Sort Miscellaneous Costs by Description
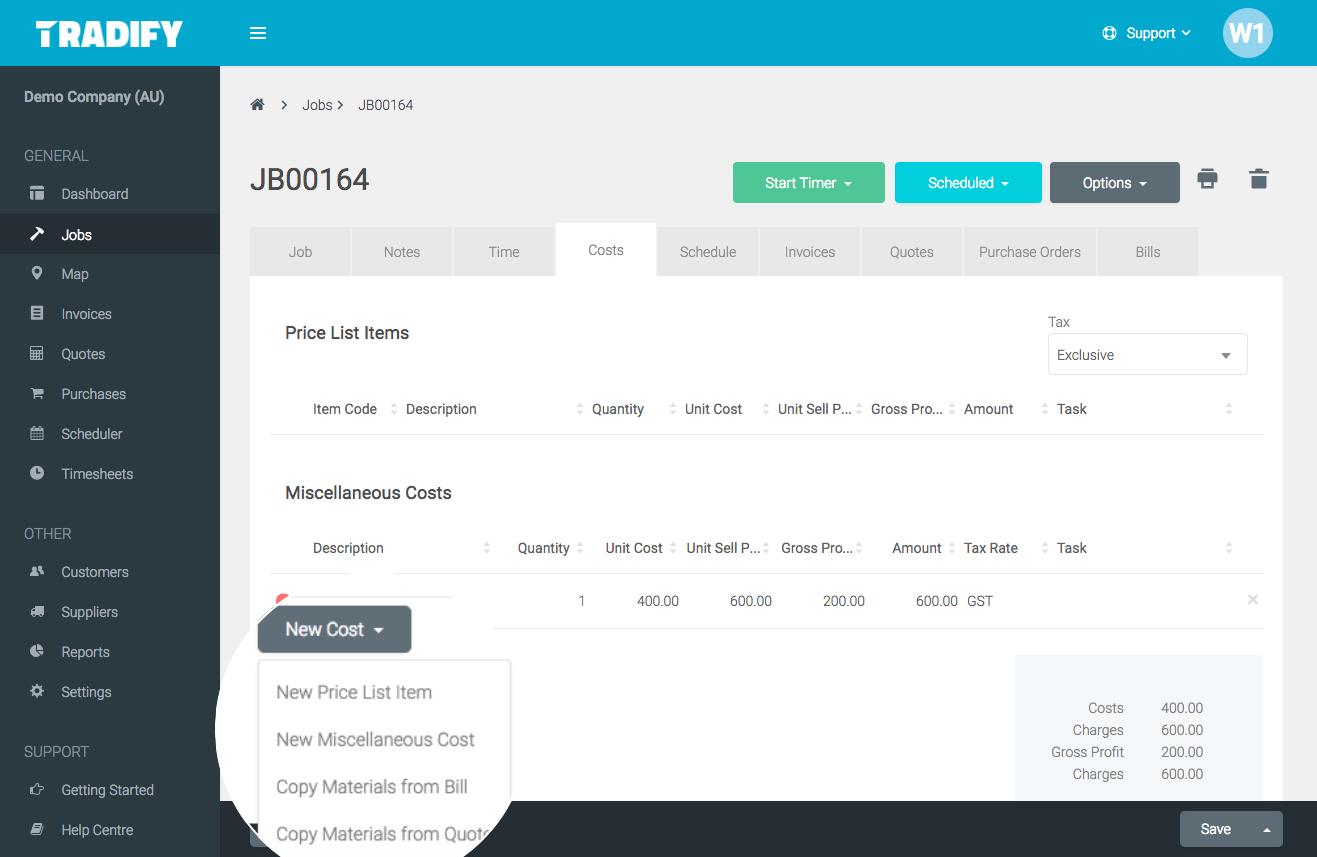The width and height of the screenshot is (1317, 857). tap(348, 548)
